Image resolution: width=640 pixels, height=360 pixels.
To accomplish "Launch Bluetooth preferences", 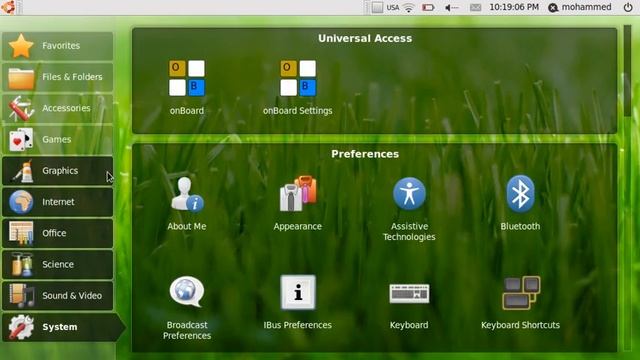I will pyautogui.click(x=520, y=203).
